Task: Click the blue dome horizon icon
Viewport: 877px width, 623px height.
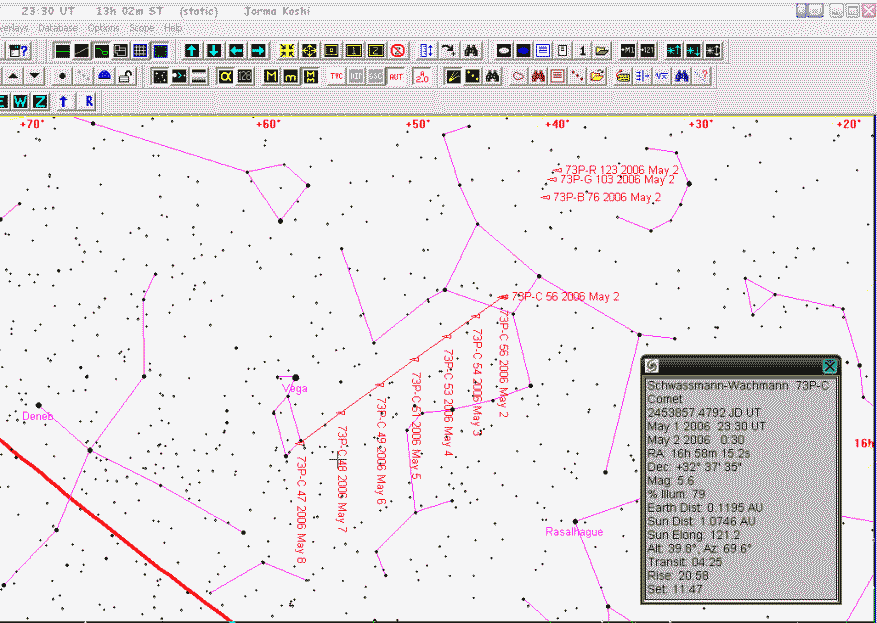Action: 105,76
